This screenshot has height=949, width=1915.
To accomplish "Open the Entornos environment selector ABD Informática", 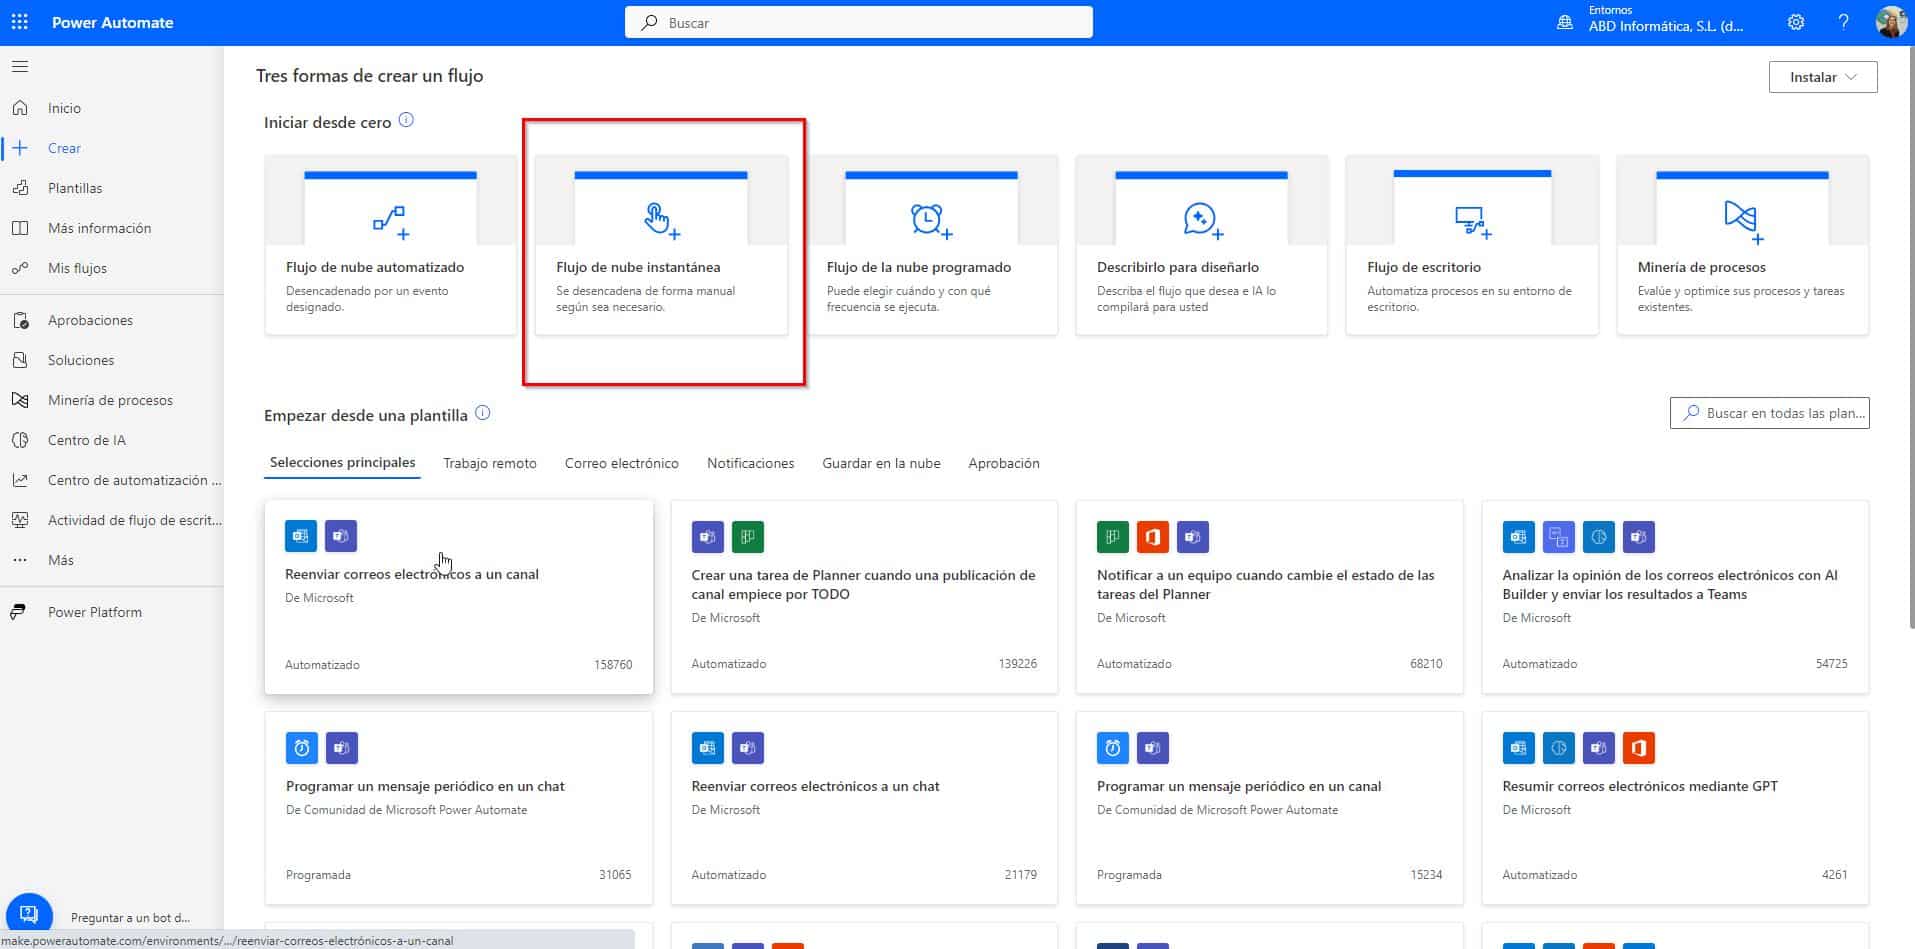I will point(1665,20).
